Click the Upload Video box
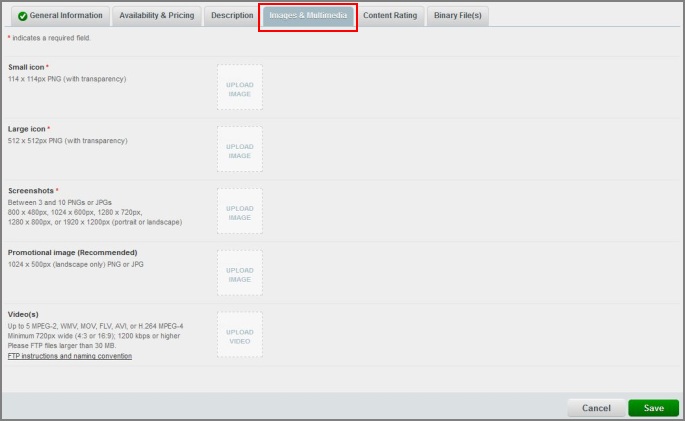The image size is (685, 421). click(x=240, y=336)
